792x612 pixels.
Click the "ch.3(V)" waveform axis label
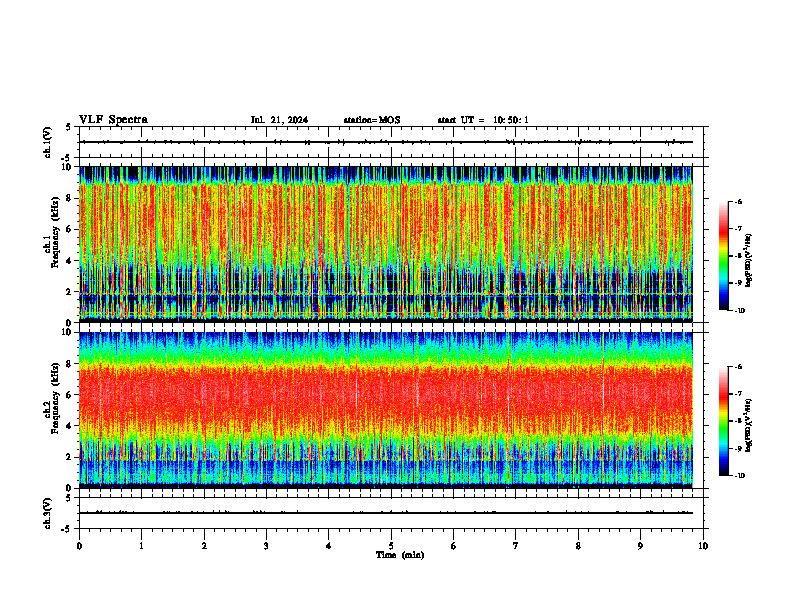[48, 513]
